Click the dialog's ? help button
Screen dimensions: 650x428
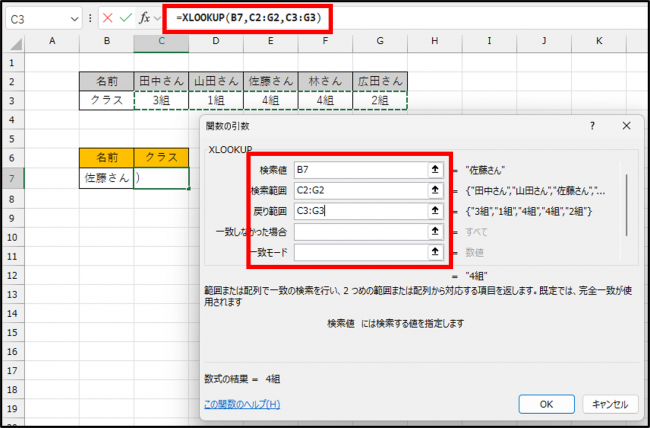592,126
